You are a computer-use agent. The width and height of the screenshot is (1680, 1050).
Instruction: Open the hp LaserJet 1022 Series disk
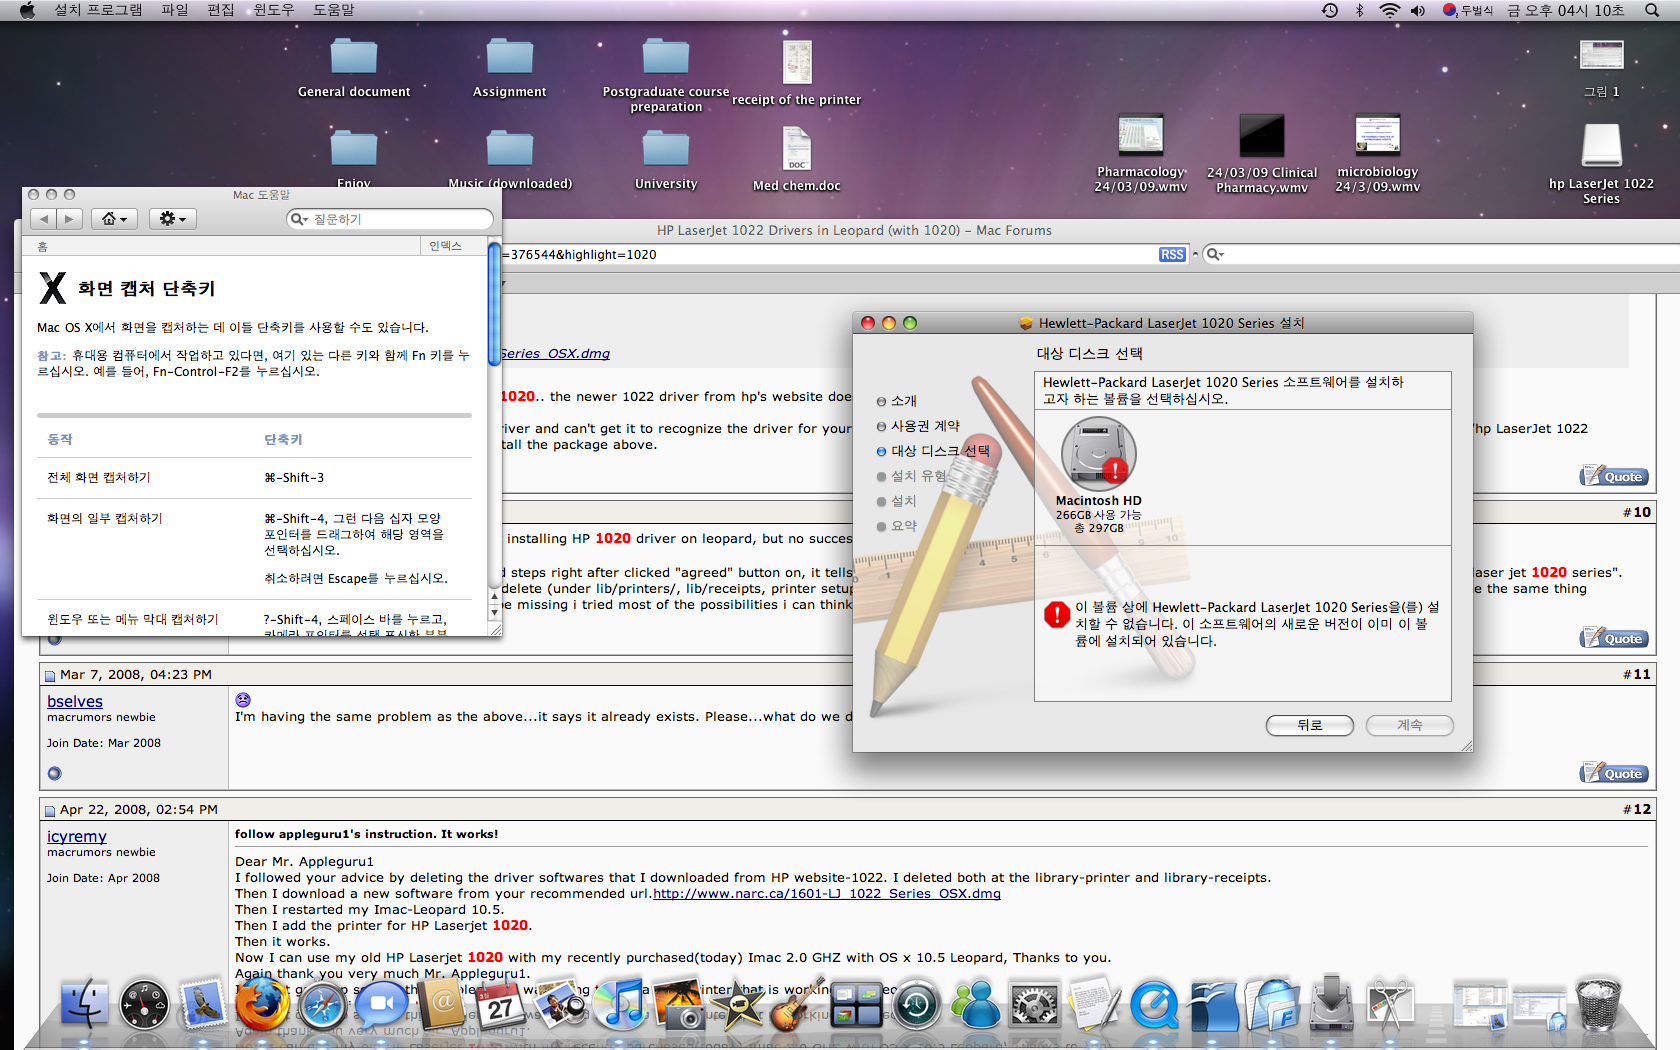click(x=1601, y=147)
